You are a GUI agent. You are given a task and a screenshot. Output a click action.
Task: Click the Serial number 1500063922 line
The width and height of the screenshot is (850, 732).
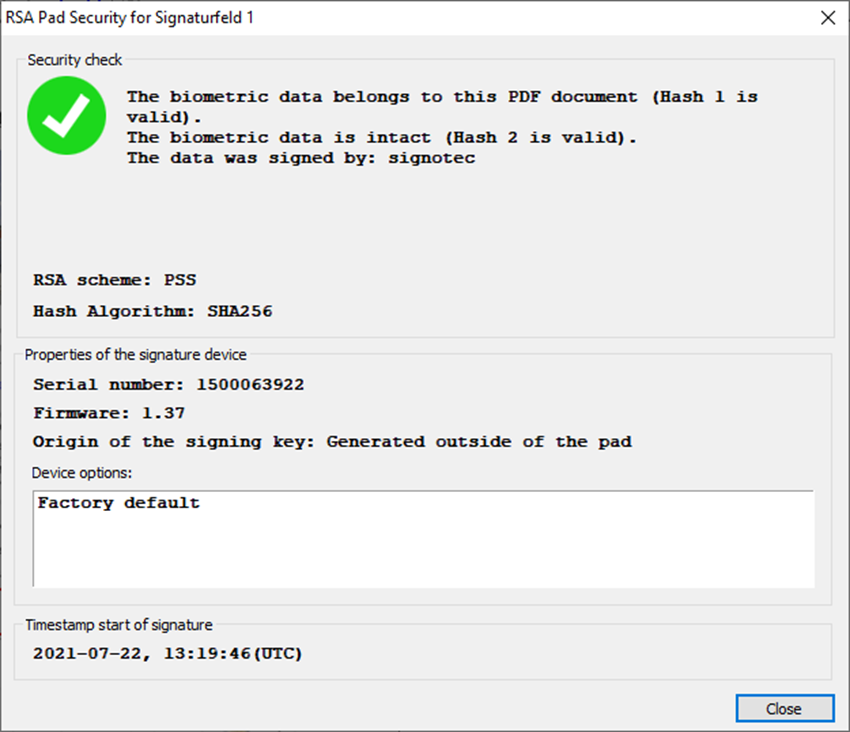click(x=168, y=384)
